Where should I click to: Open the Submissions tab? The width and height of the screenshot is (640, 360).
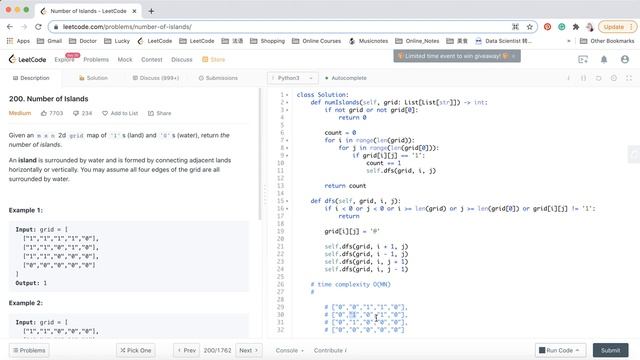coord(218,78)
